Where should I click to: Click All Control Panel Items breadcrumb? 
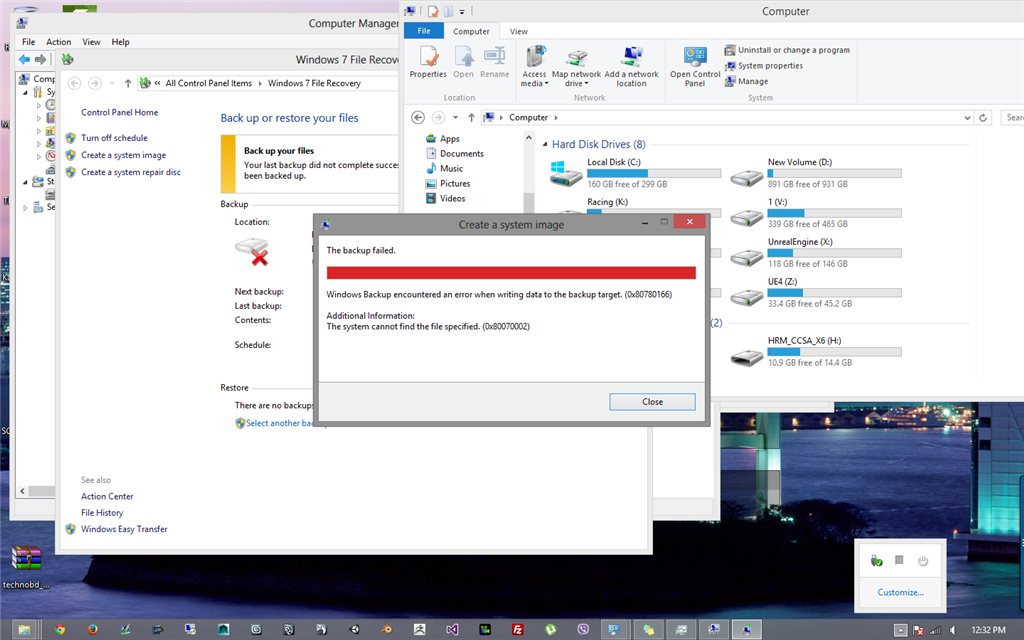(208, 83)
